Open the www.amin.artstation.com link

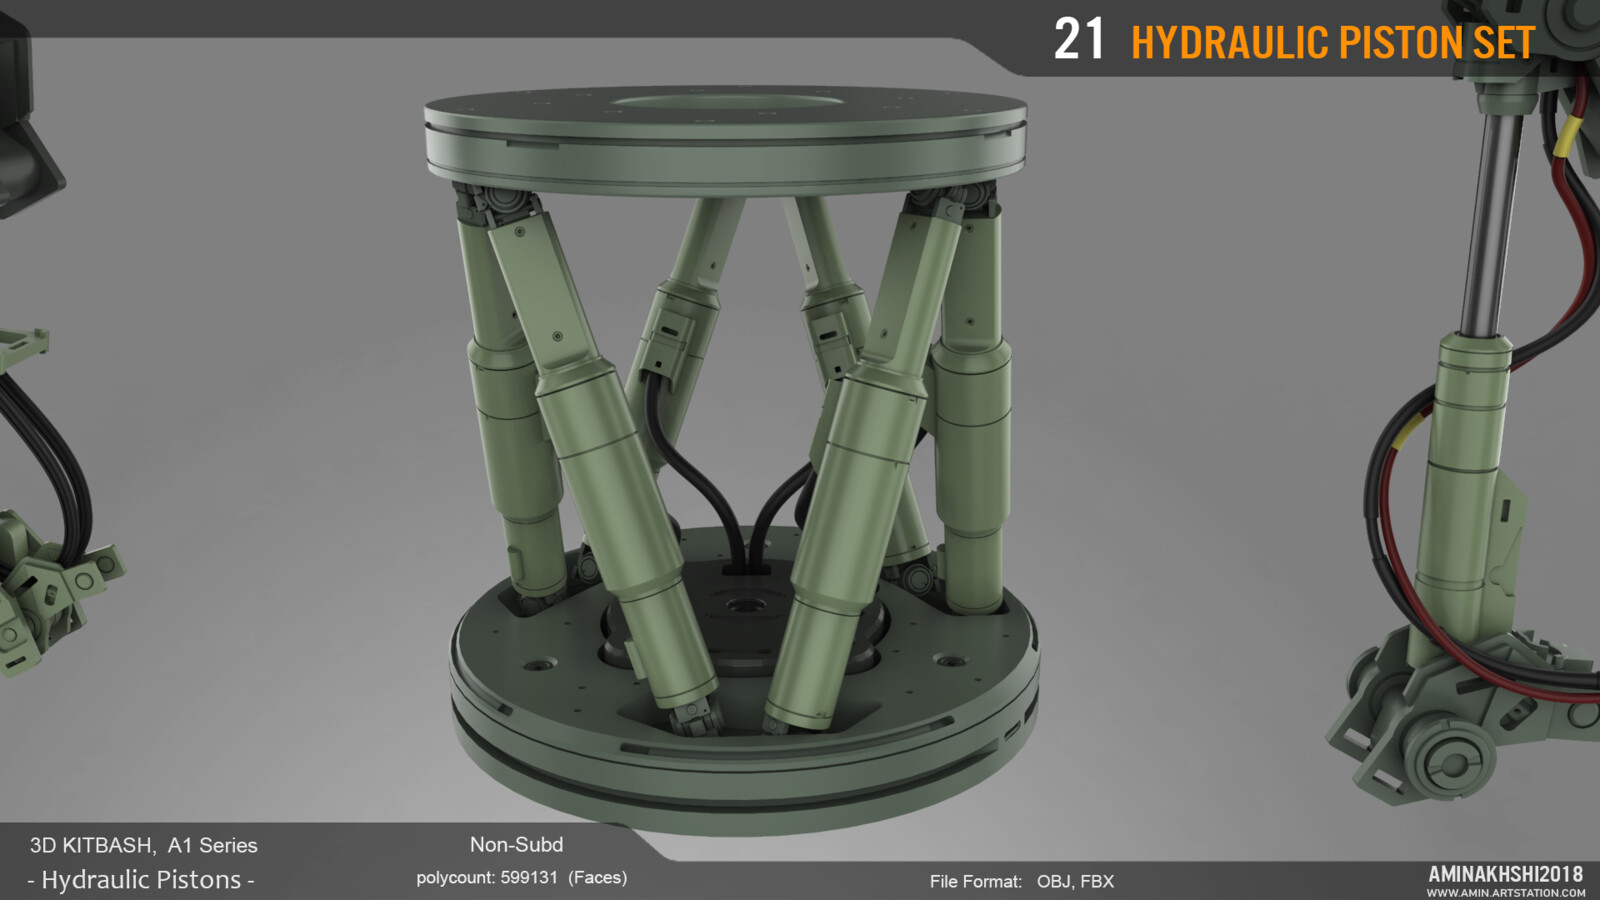tap(1506, 893)
